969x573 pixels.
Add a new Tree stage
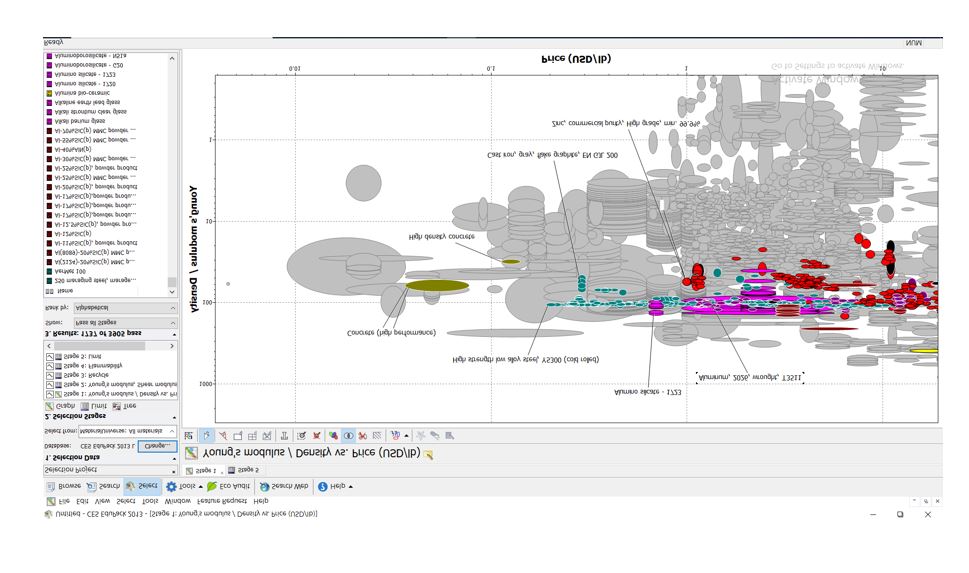click(125, 406)
